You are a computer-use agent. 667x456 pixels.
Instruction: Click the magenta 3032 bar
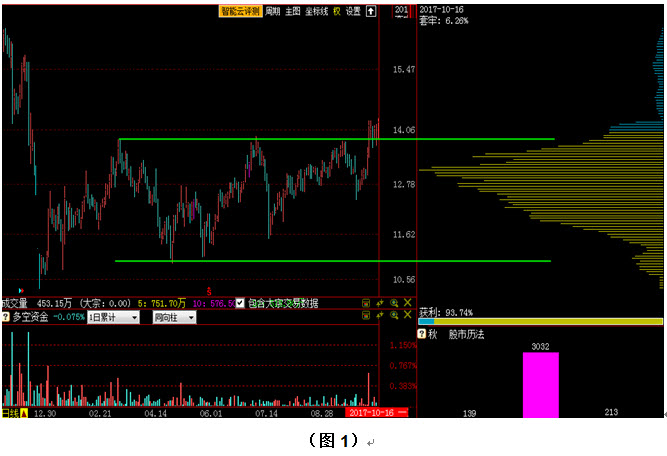pos(540,384)
